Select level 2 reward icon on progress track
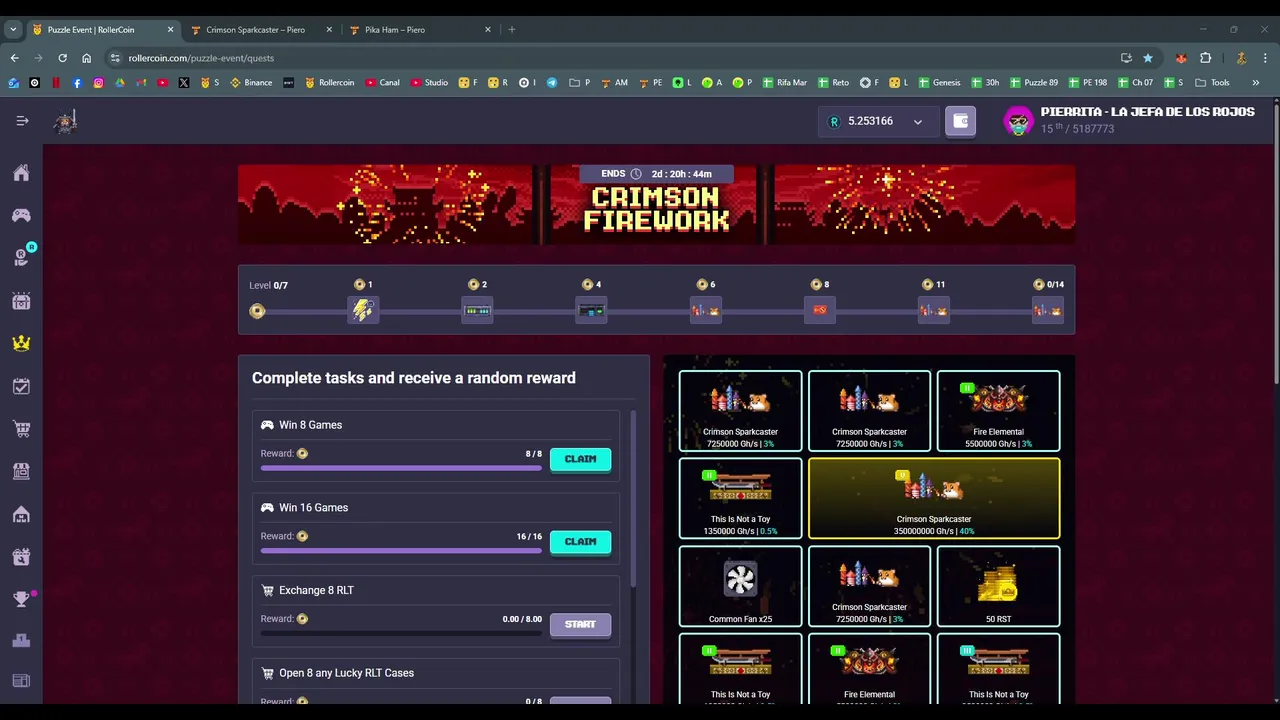 (x=477, y=310)
